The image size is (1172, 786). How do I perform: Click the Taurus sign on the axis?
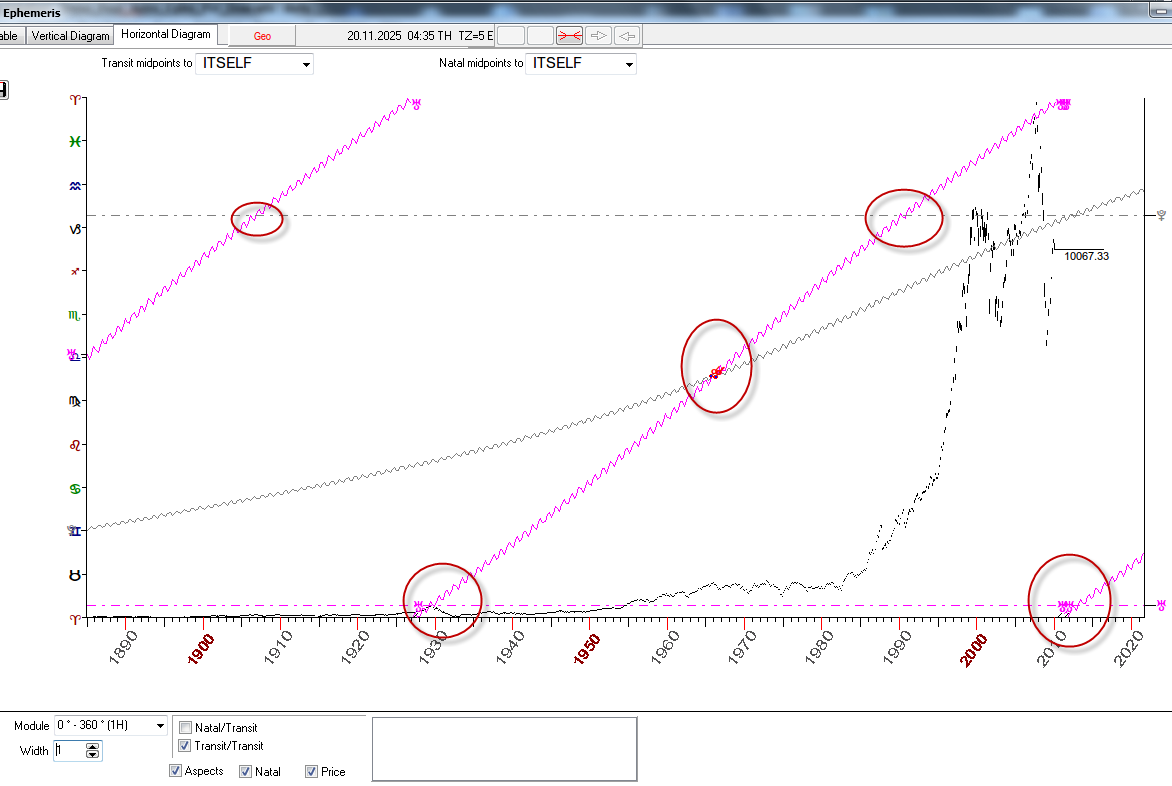pyautogui.click(x=74, y=575)
